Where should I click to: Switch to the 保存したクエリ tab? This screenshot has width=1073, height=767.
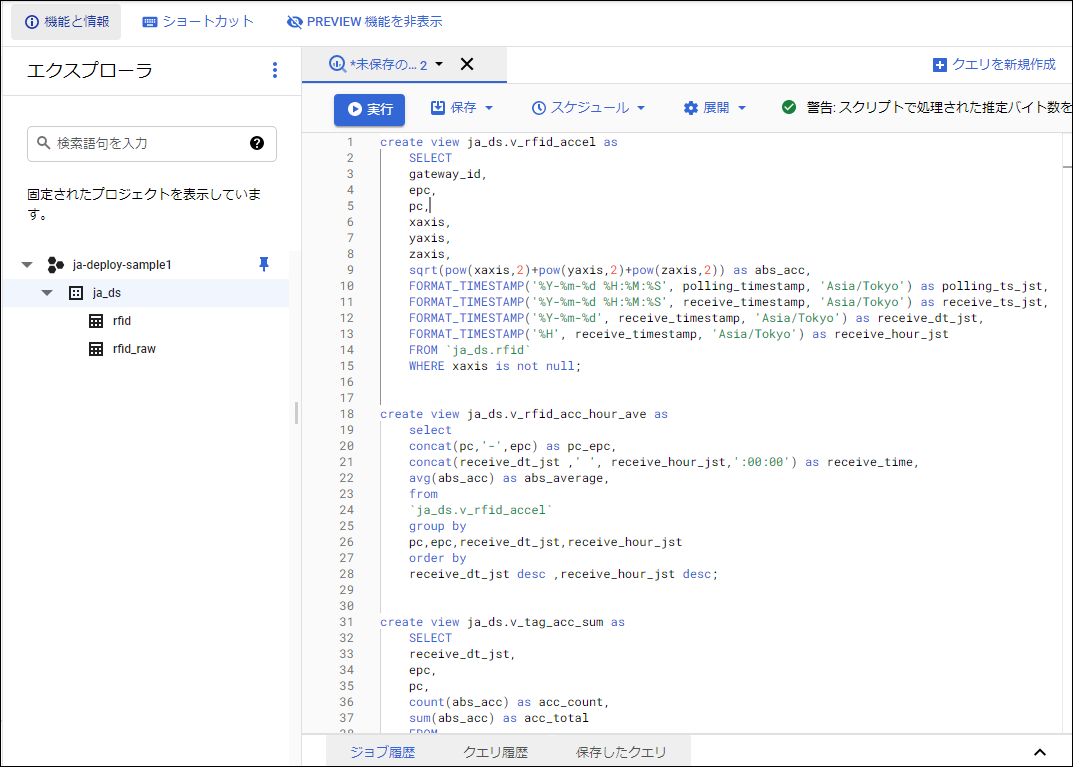pos(620,752)
